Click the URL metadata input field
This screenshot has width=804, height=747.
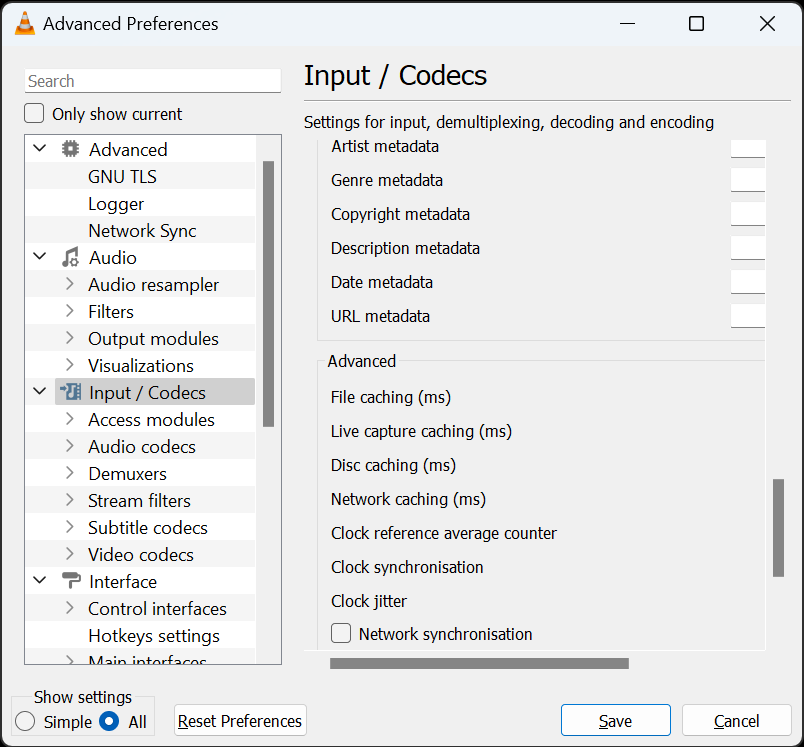[x=748, y=315]
